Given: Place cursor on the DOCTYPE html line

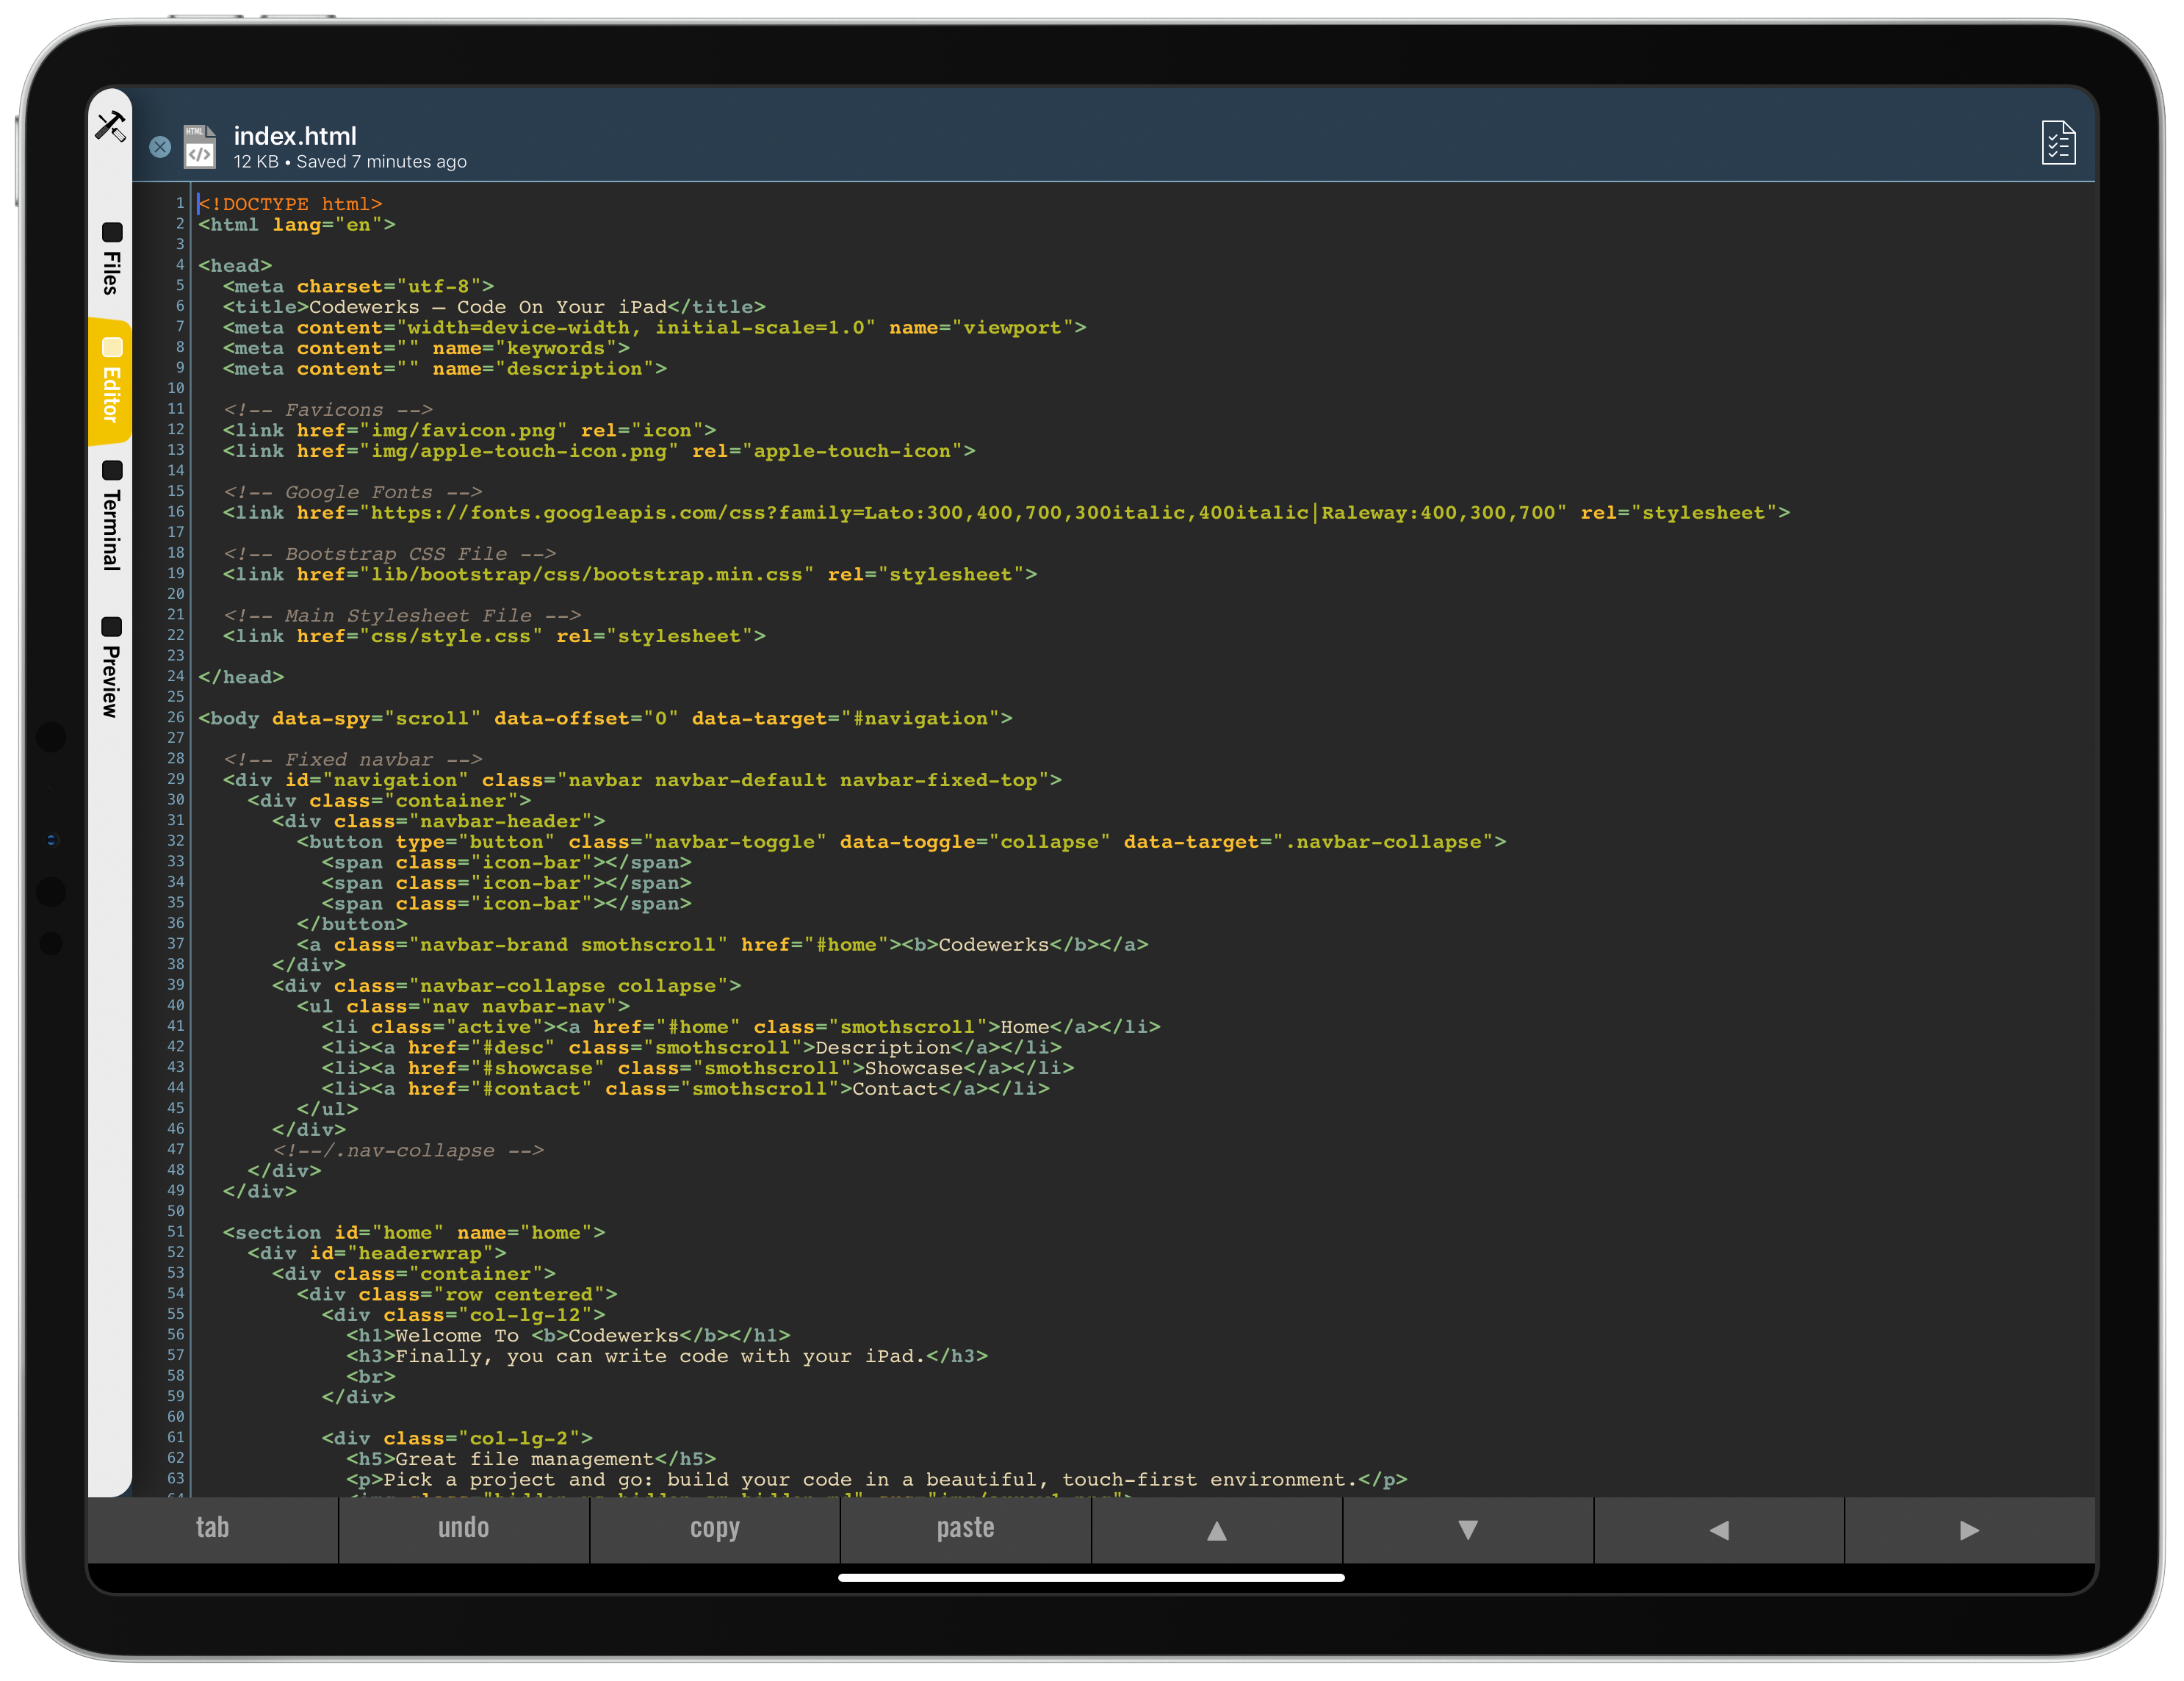Looking at the screenshot, I should [290, 204].
